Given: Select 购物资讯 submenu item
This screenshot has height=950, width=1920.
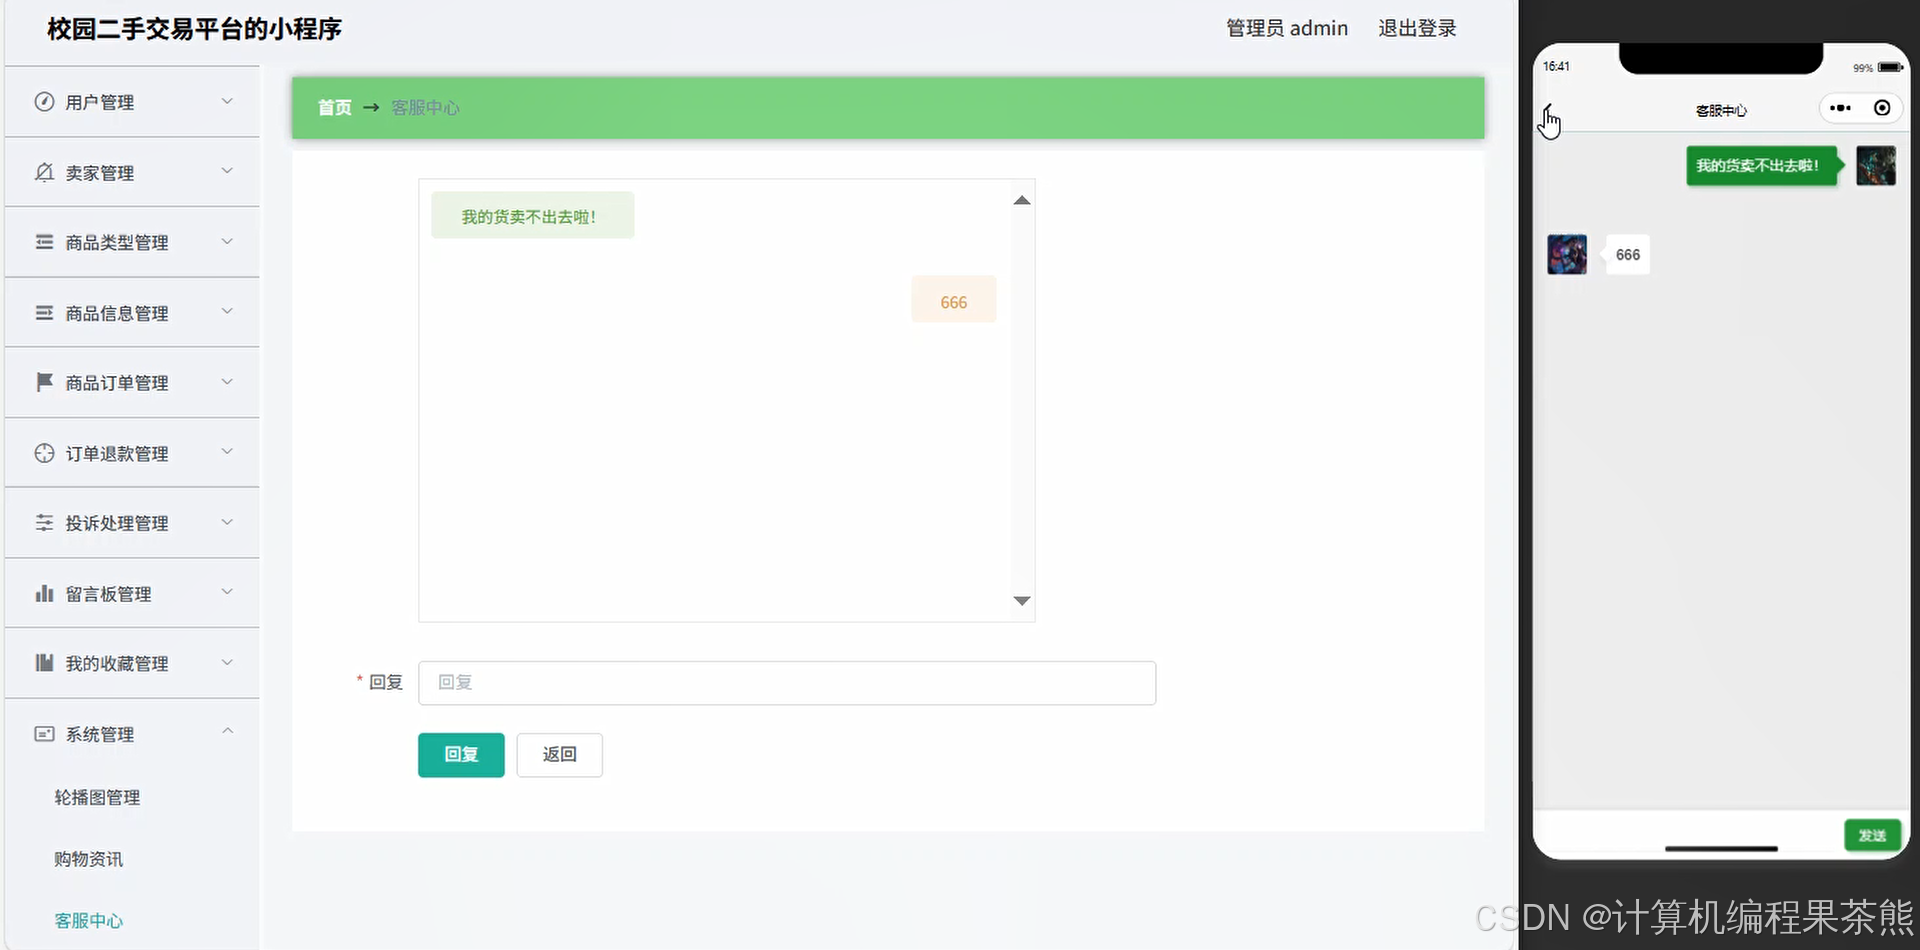Looking at the screenshot, I should point(89,859).
